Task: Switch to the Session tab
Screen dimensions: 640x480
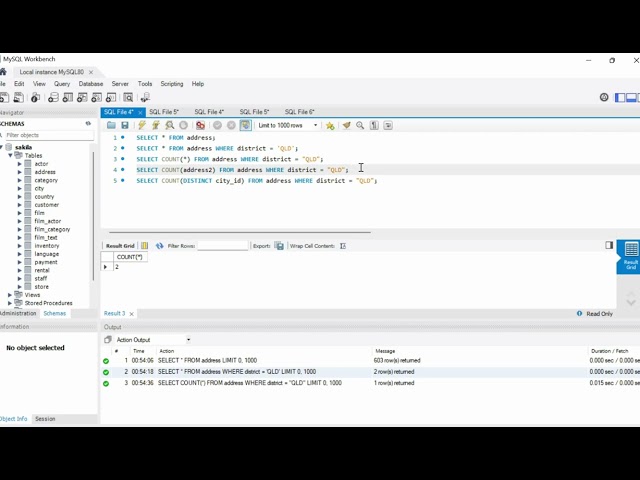Action: (45, 419)
